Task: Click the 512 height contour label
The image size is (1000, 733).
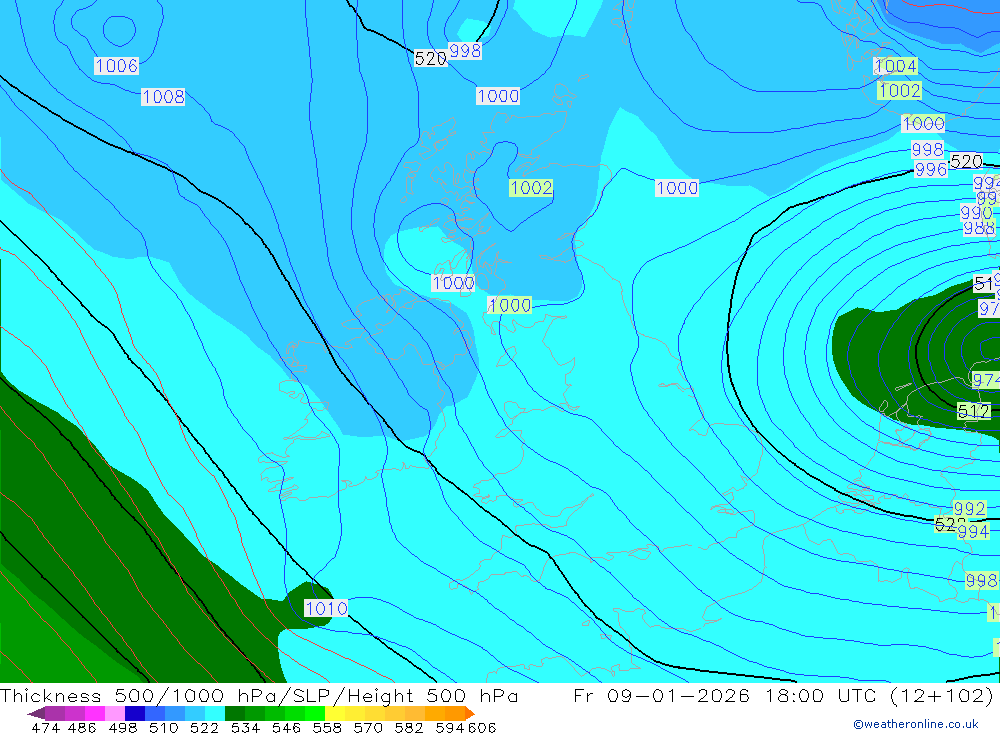Action: (974, 411)
